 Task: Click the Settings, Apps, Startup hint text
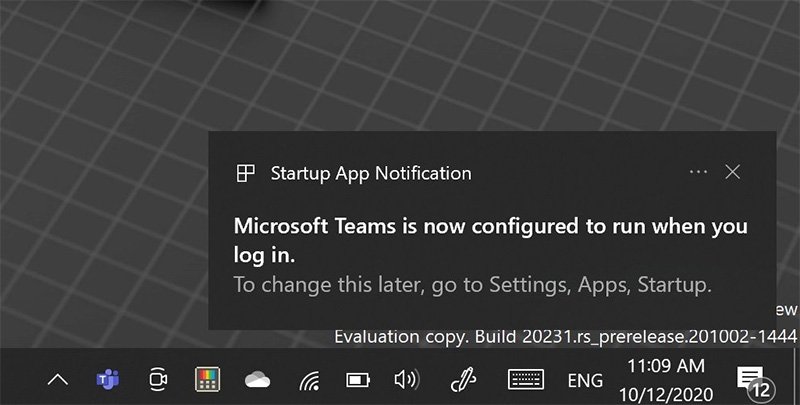tap(472, 285)
